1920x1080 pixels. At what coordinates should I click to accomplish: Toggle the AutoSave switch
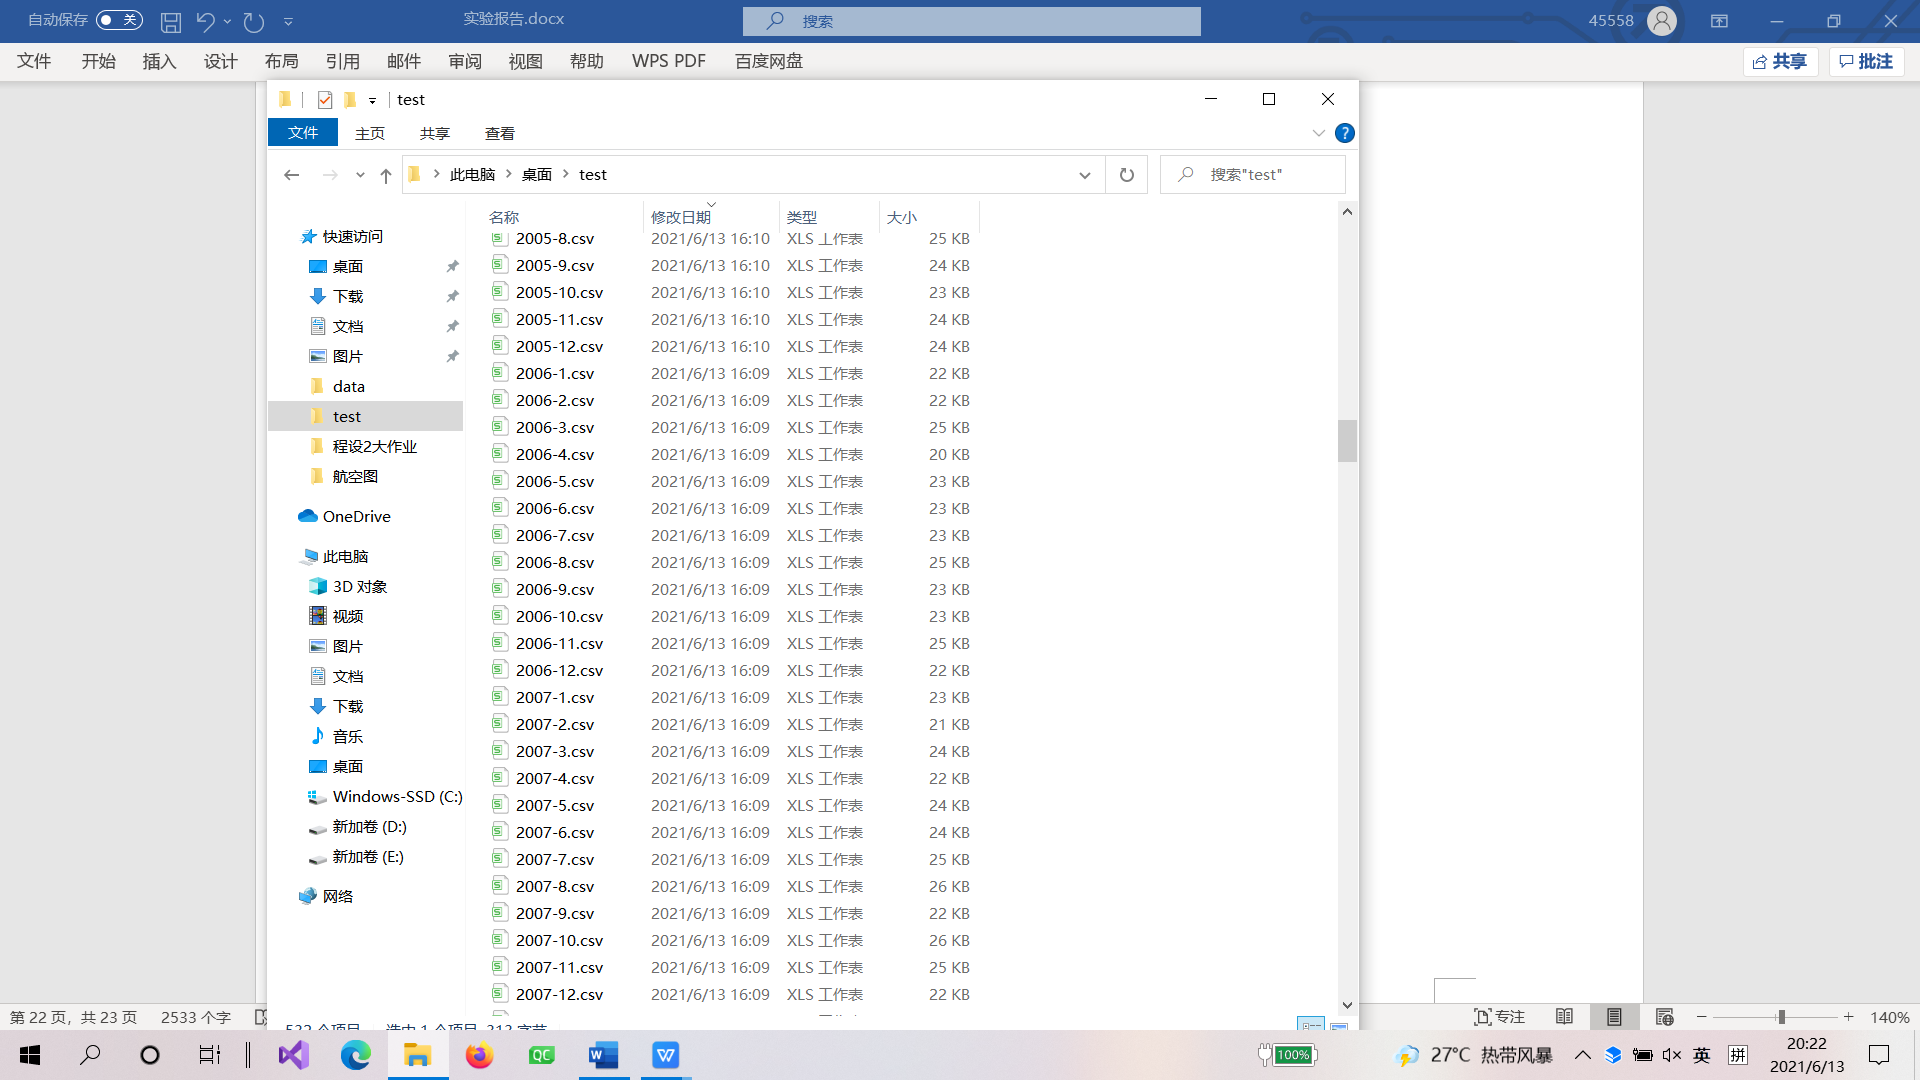pyautogui.click(x=120, y=20)
